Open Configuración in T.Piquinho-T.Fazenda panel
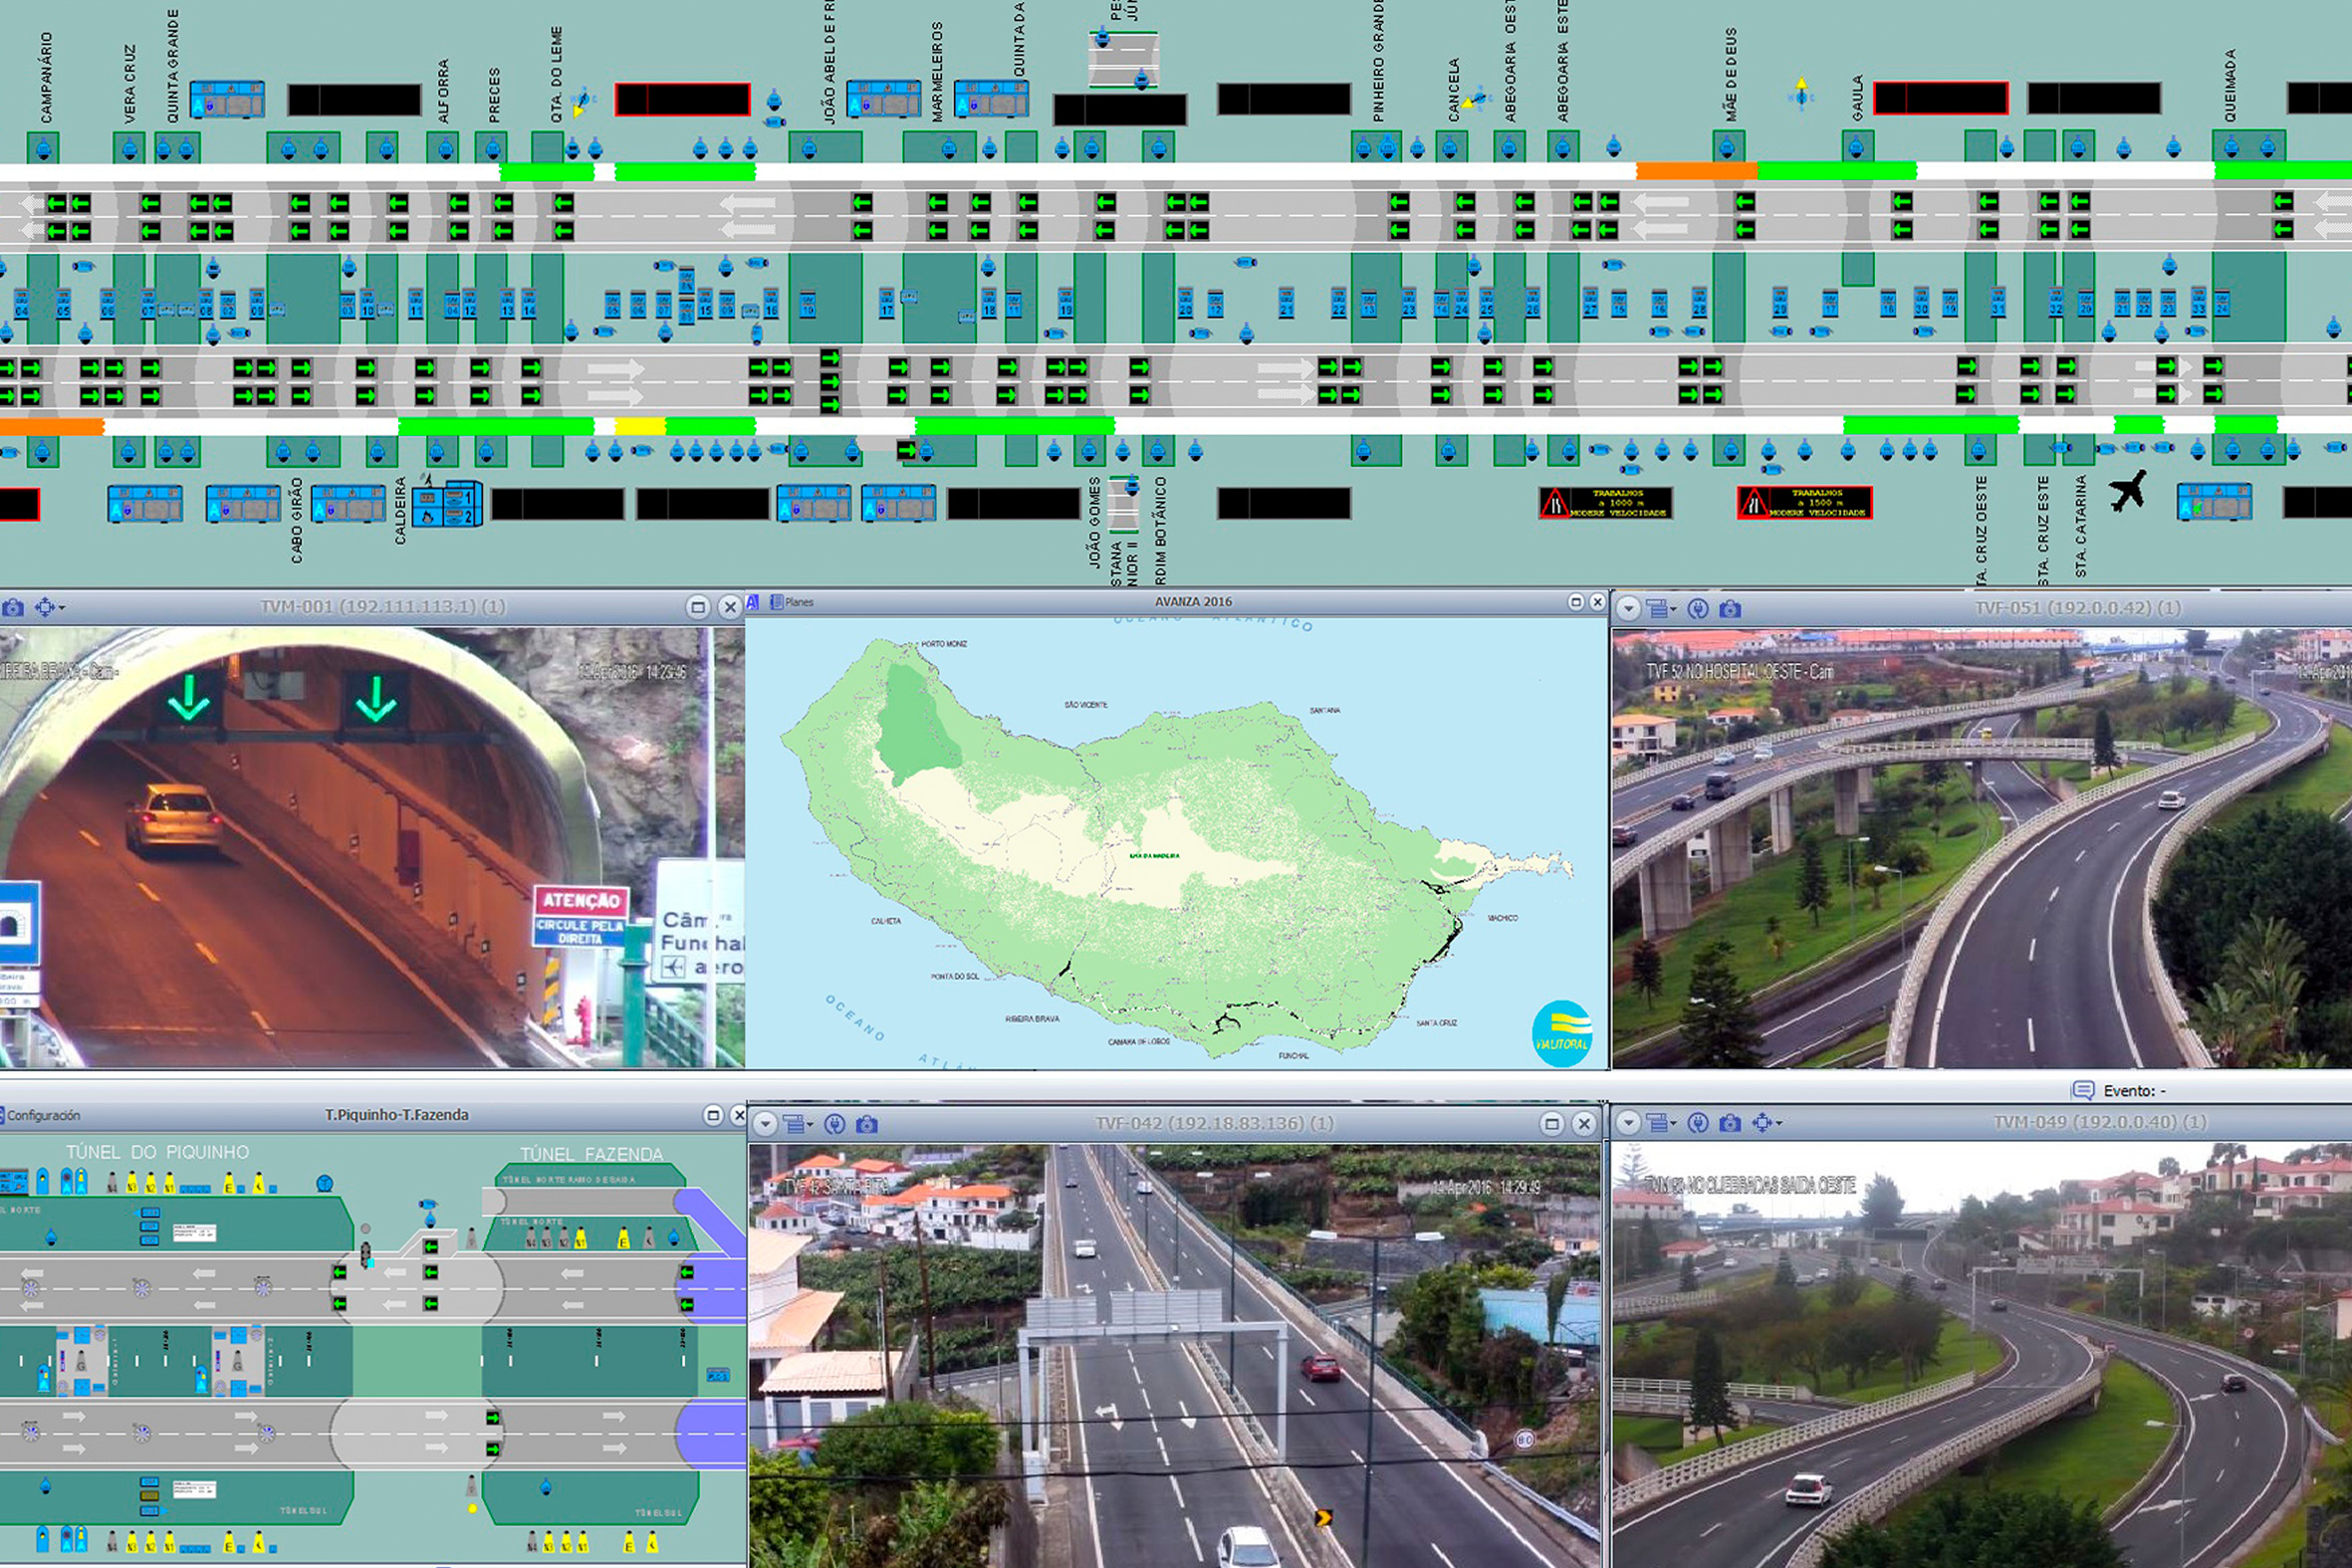2352x1568 pixels. tap(44, 1115)
